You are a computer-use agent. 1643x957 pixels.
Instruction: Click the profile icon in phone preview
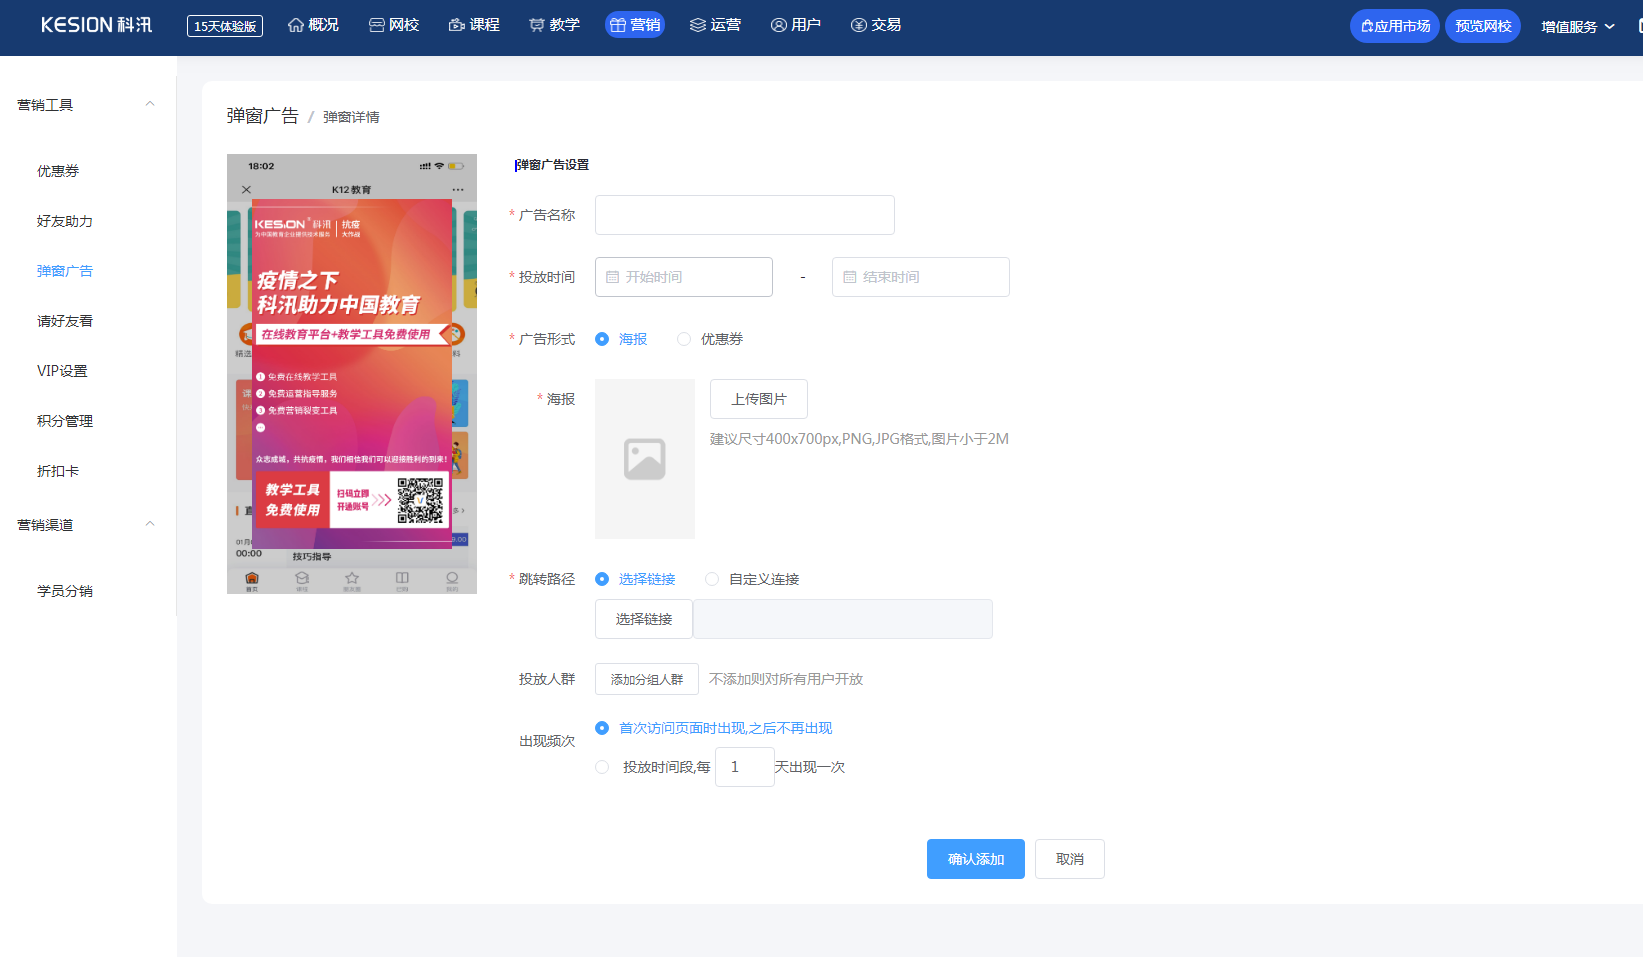pos(452,579)
